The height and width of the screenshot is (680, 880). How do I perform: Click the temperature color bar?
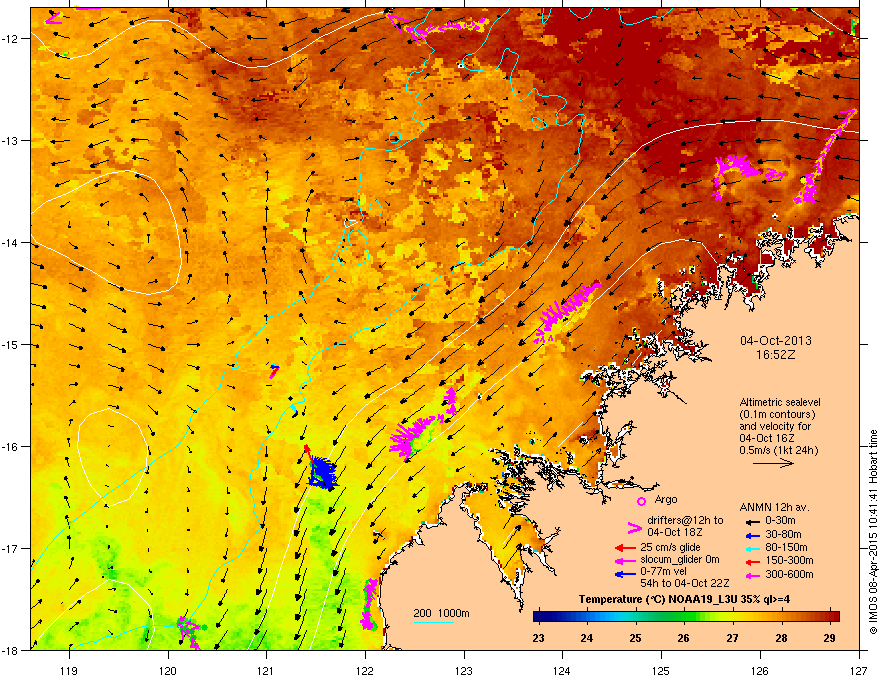(686, 617)
